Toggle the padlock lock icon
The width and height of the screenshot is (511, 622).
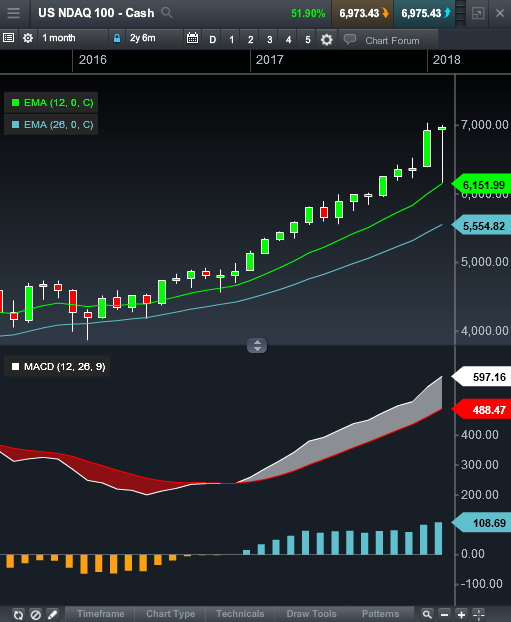coord(117,38)
